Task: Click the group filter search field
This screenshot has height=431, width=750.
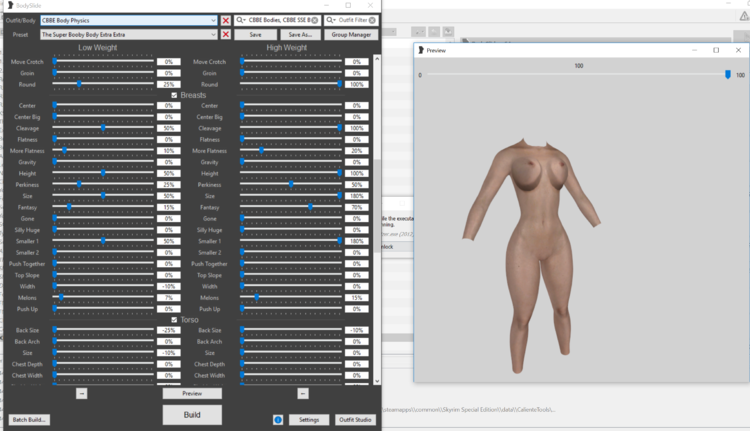Action: coord(277,20)
